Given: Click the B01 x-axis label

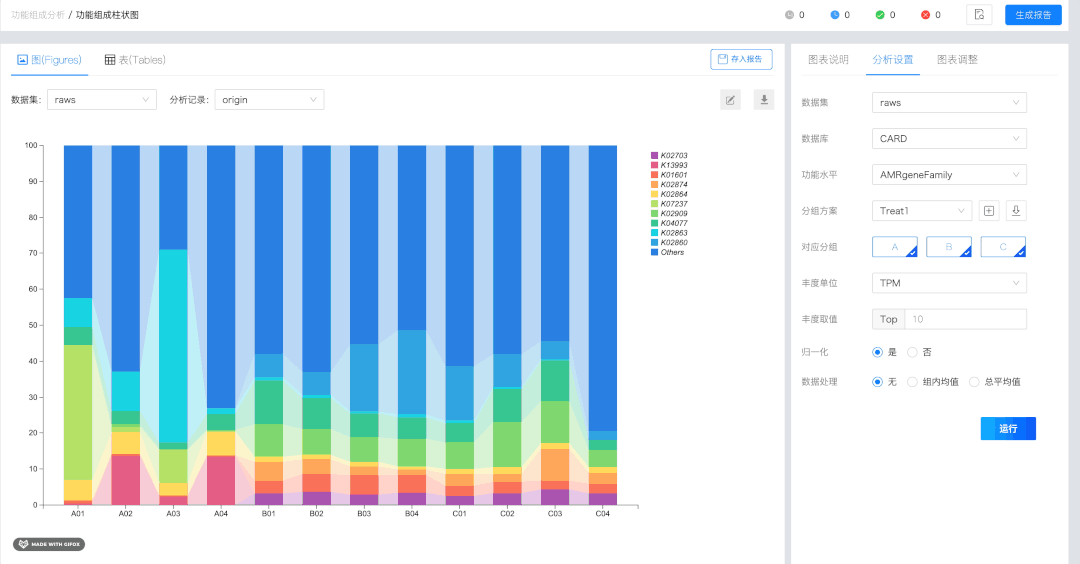Looking at the screenshot, I should [x=269, y=514].
